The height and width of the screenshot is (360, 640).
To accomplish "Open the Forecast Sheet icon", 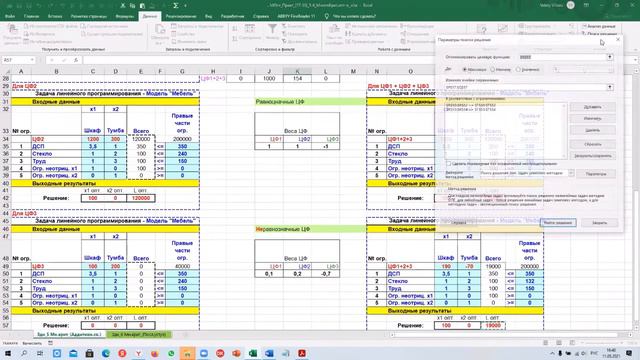I will [502, 29].
